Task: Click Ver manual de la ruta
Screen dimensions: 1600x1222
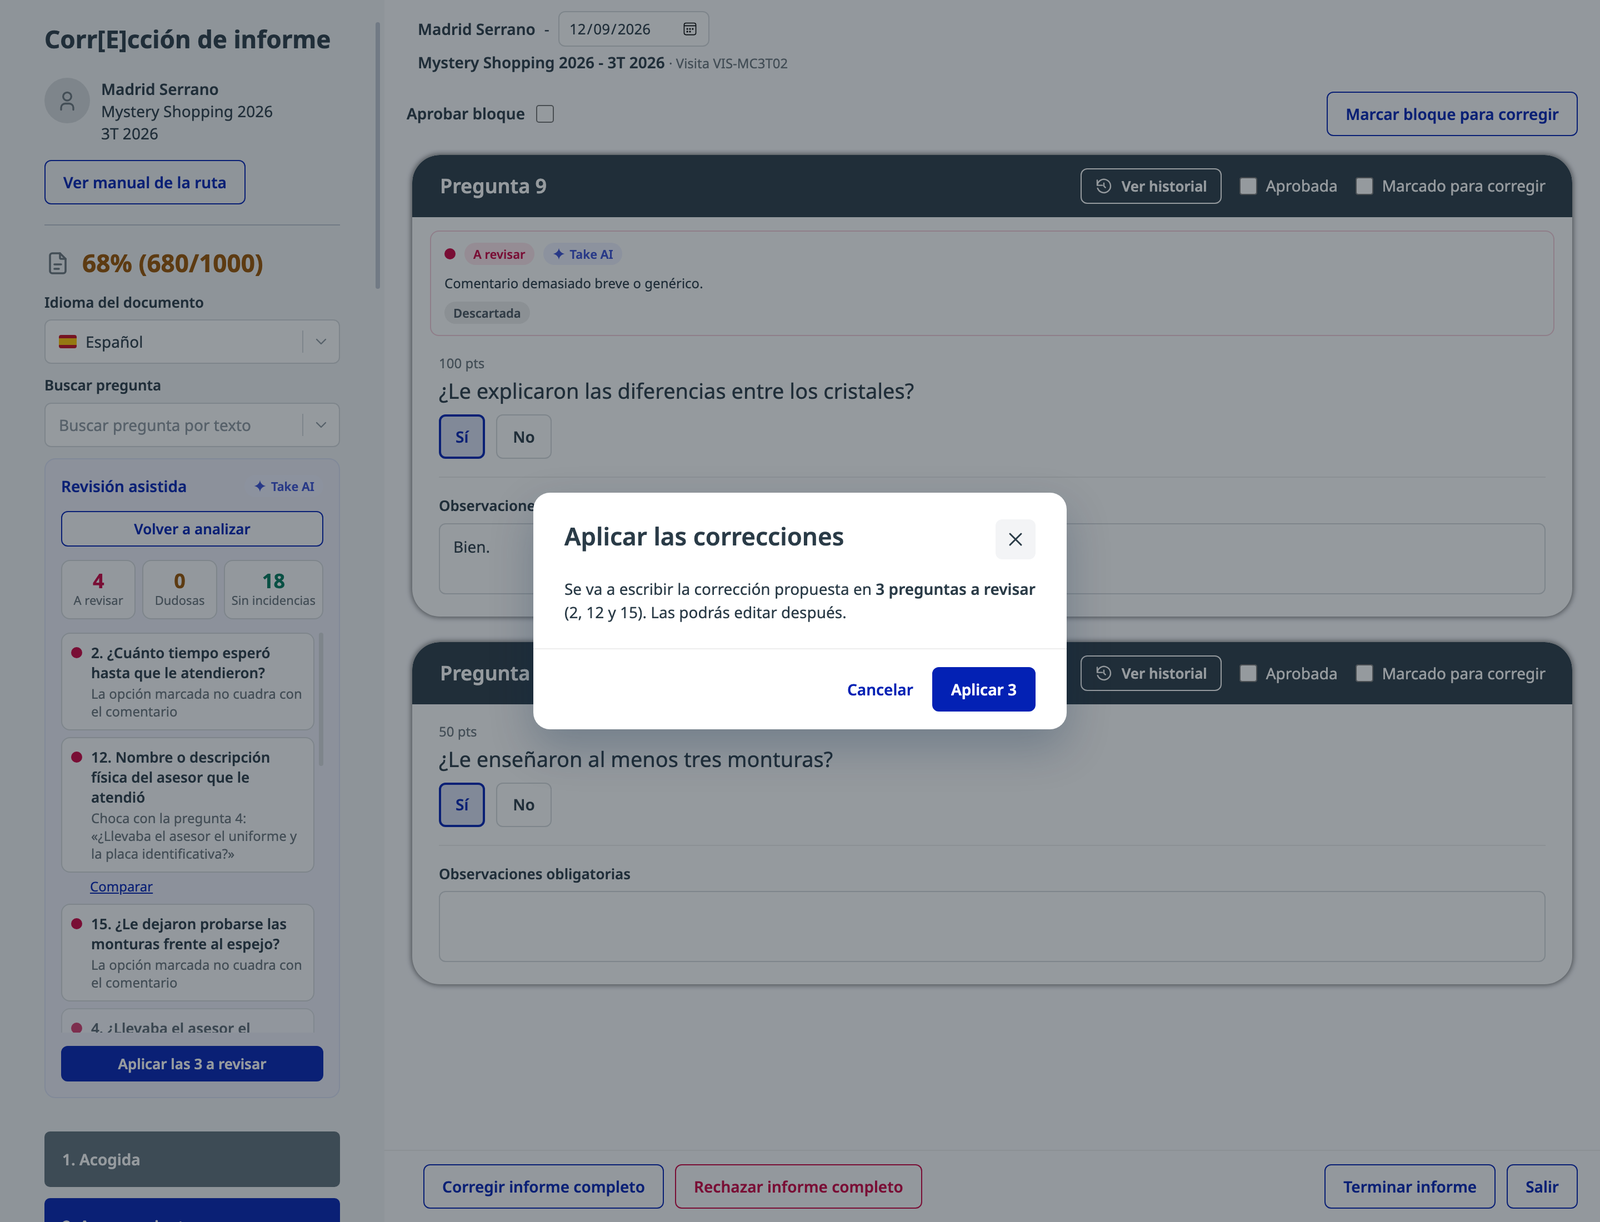Action: pos(145,182)
